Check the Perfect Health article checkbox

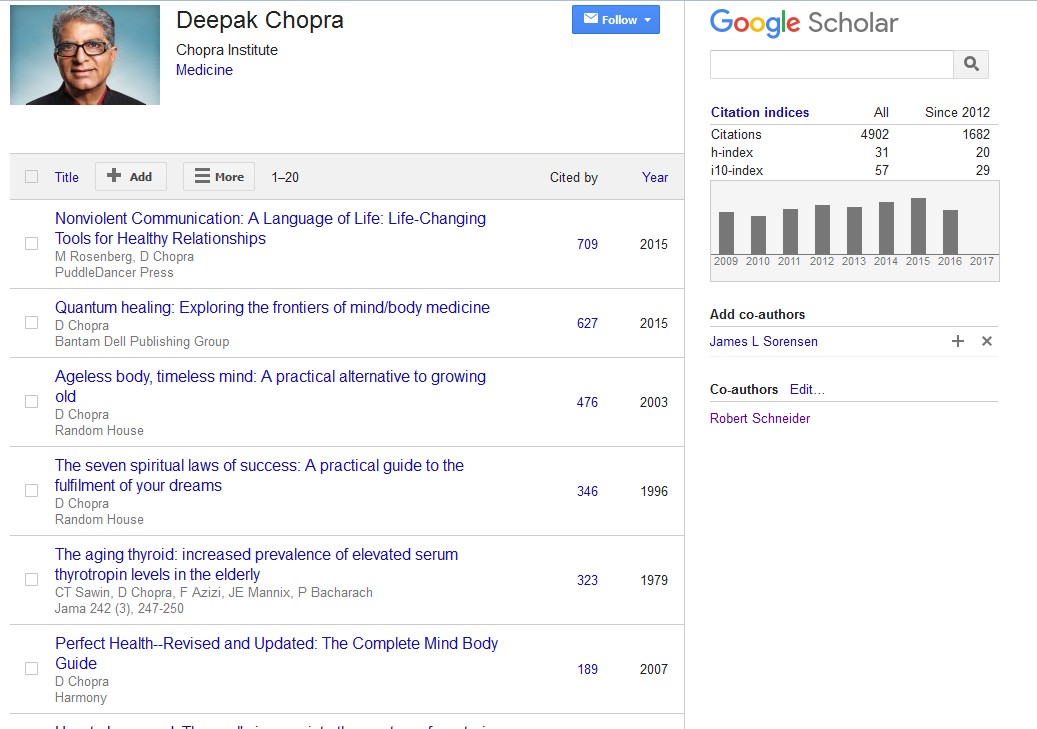(x=31, y=668)
